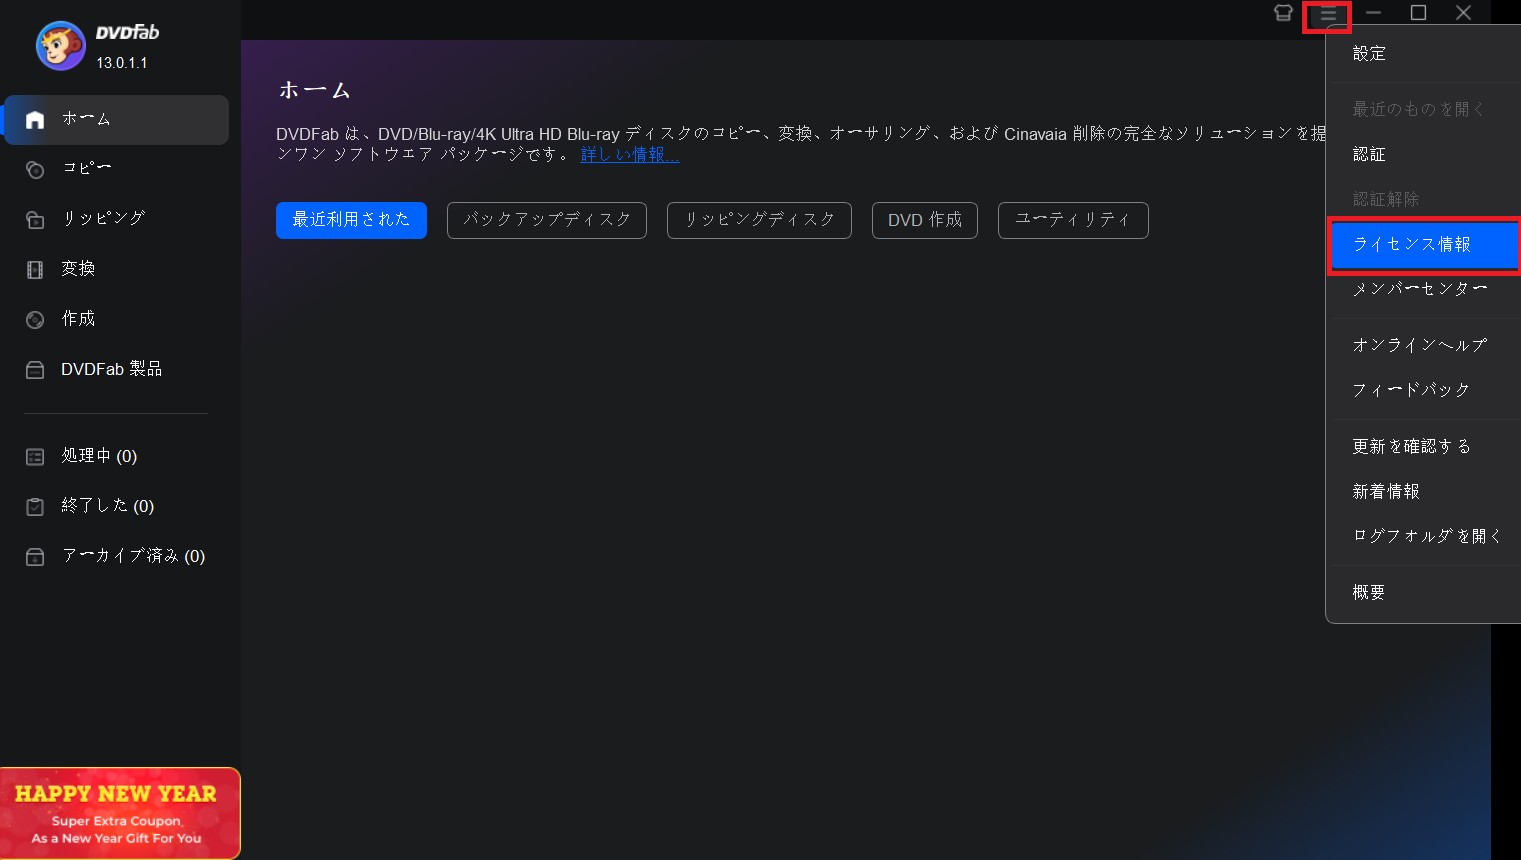This screenshot has width=1521, height=860.
Task: Switch to コピー module in sidebar
Action: coord(116,170)
